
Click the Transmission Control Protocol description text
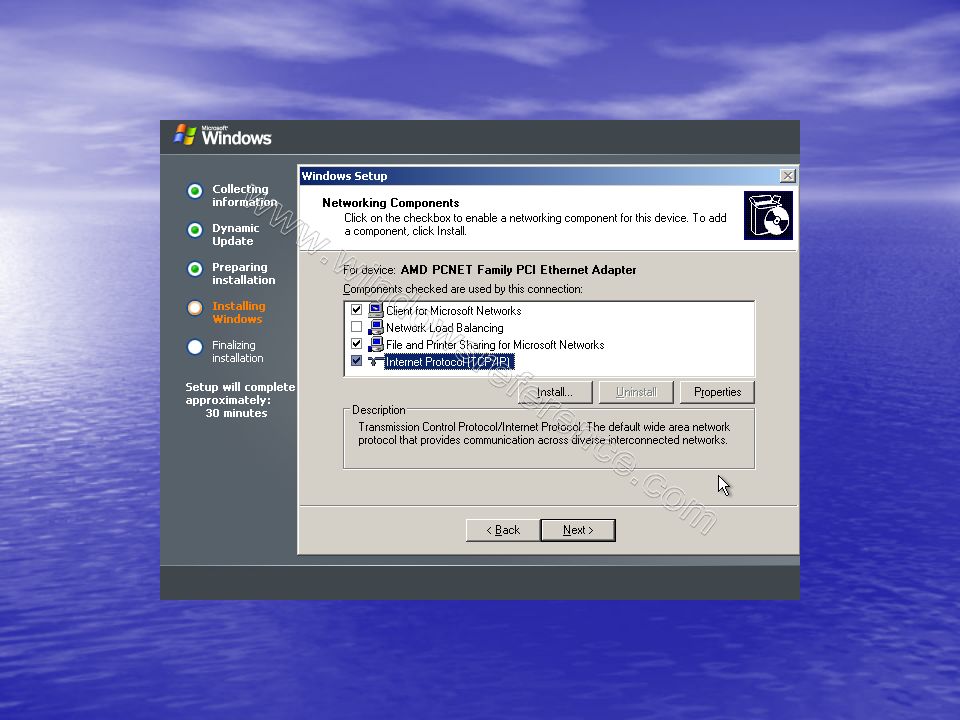click(x=544, y=433)
